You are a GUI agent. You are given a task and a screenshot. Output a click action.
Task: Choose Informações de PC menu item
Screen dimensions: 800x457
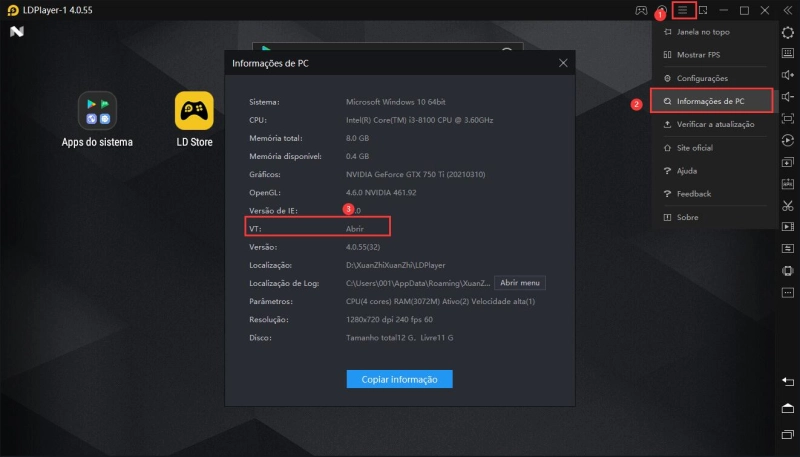[x=710, y=101]
